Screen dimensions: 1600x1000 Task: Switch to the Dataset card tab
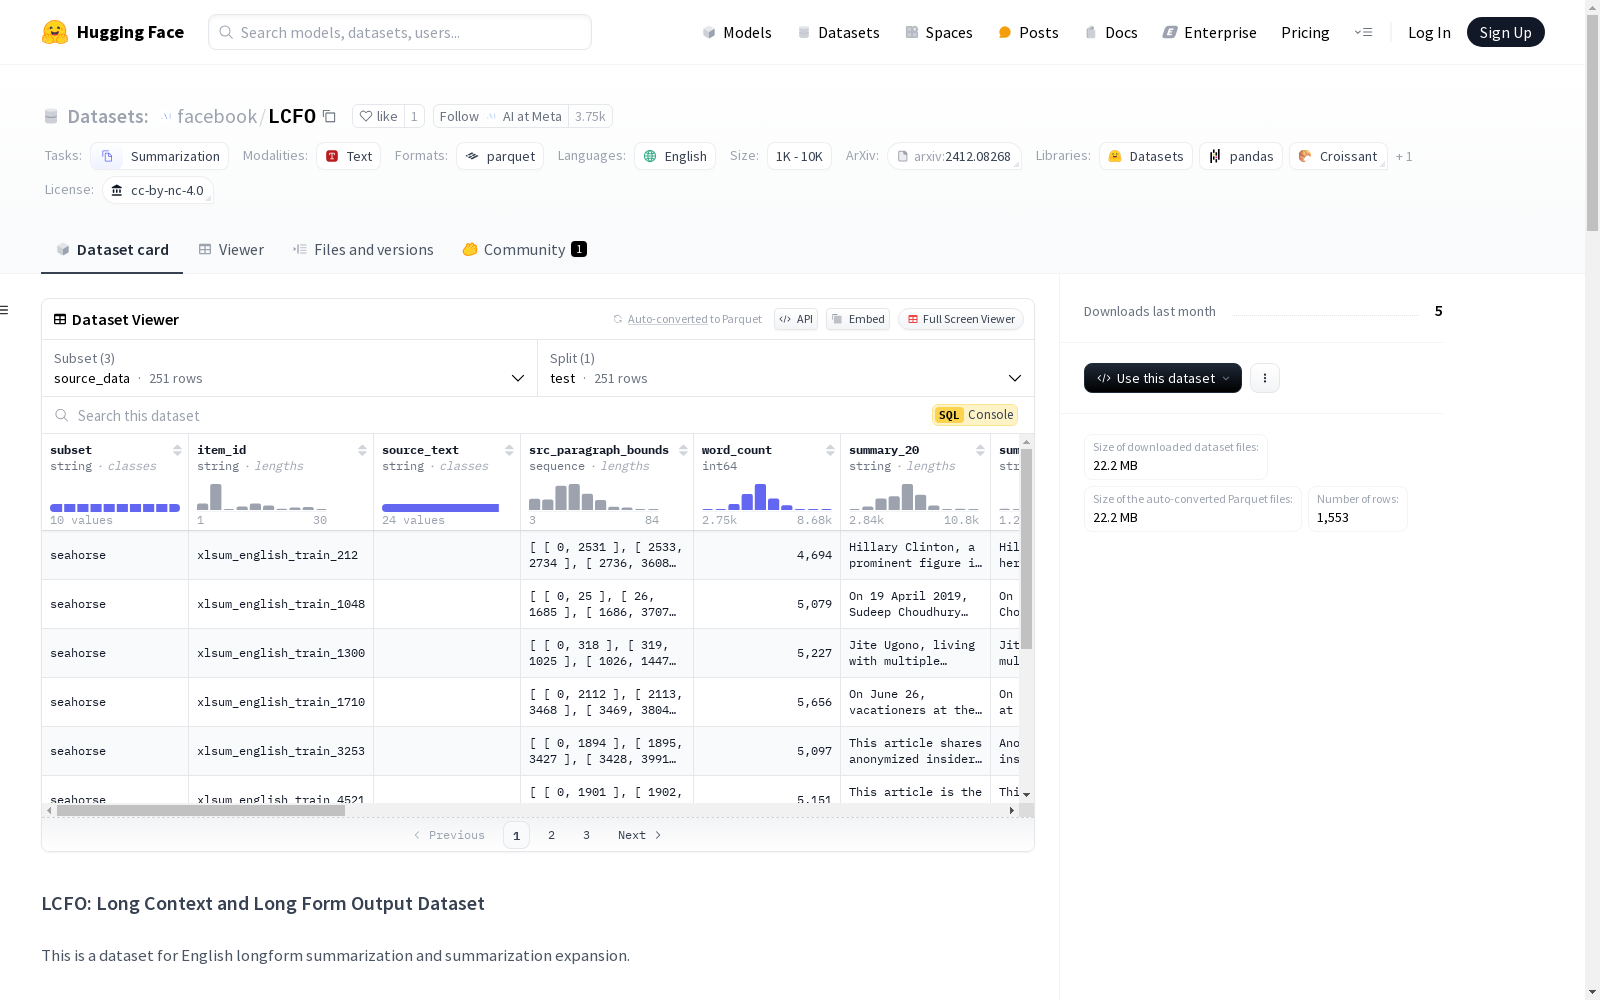tap(112, 250)
